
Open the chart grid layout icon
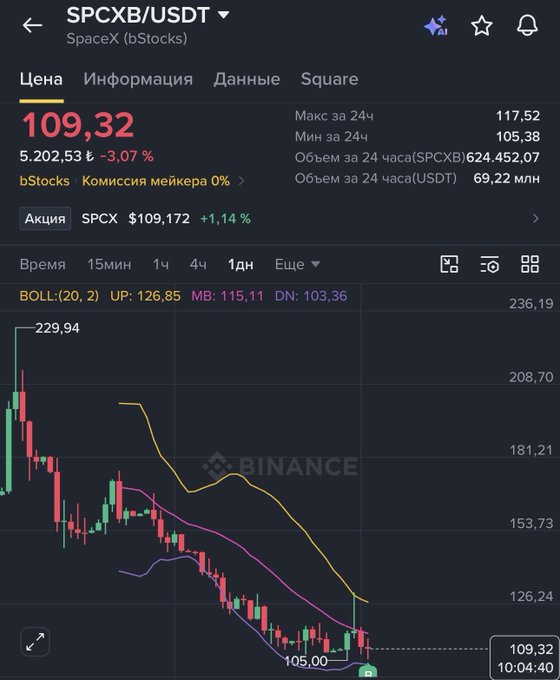pyautogui.click(x=530, y=264)
